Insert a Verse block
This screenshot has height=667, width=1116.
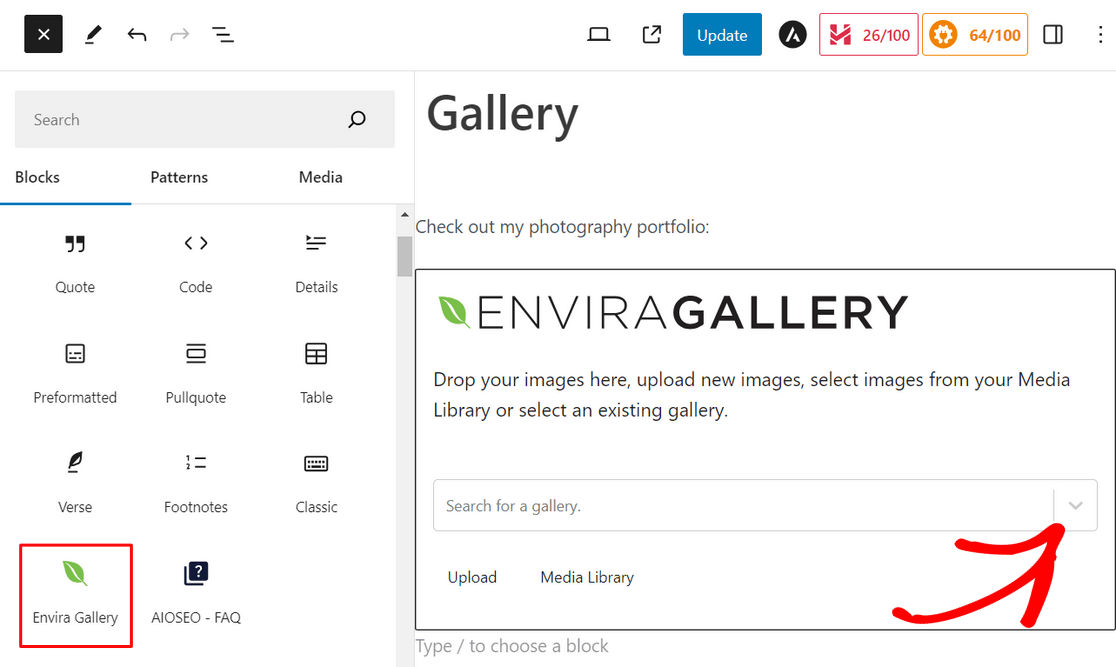coord(75,482)
